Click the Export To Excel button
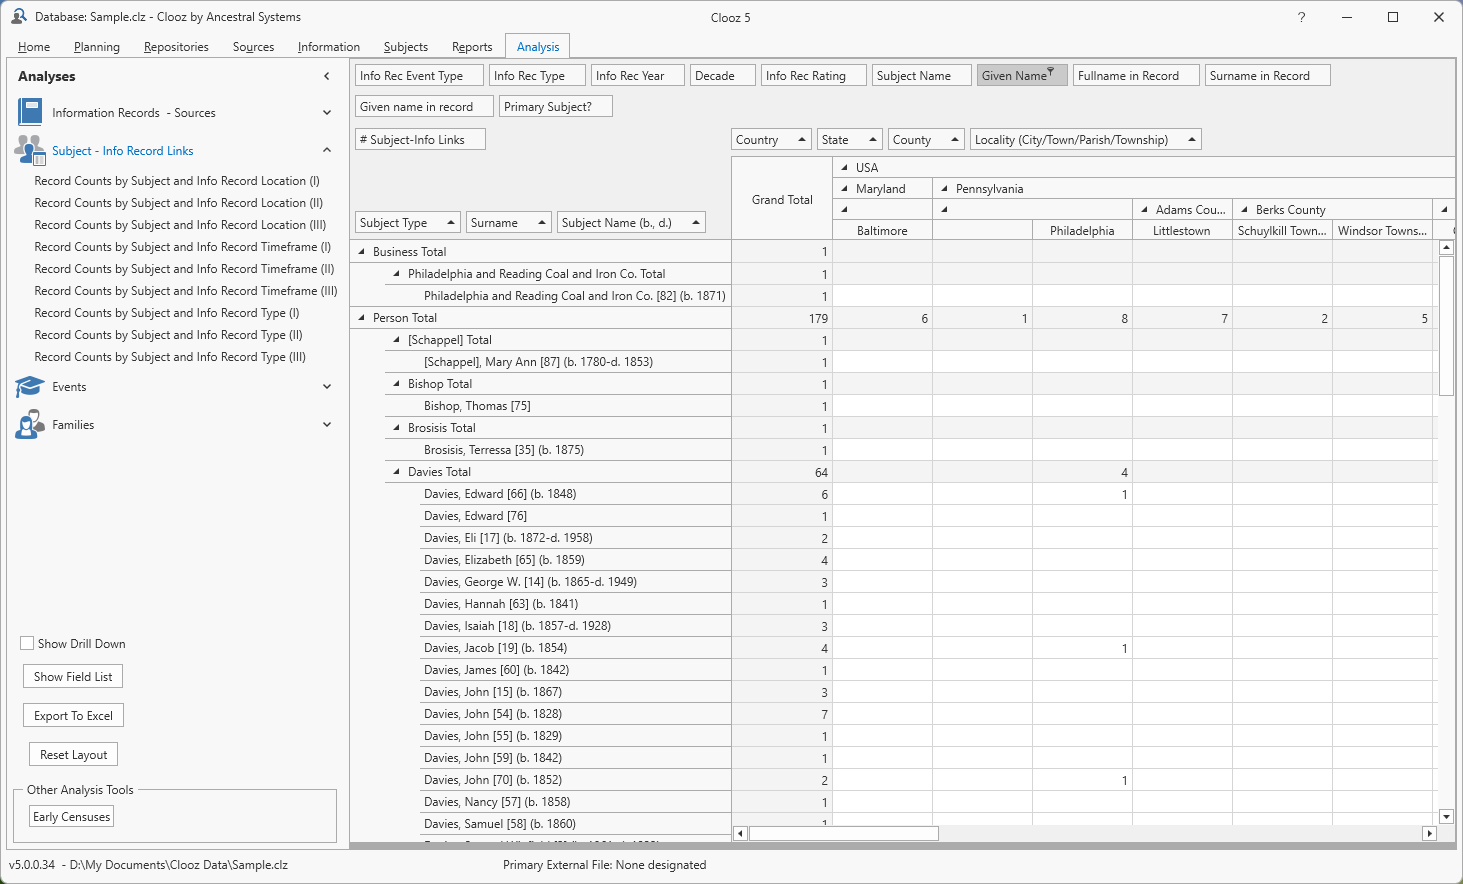1463x884 pixels. pos(73,716)
